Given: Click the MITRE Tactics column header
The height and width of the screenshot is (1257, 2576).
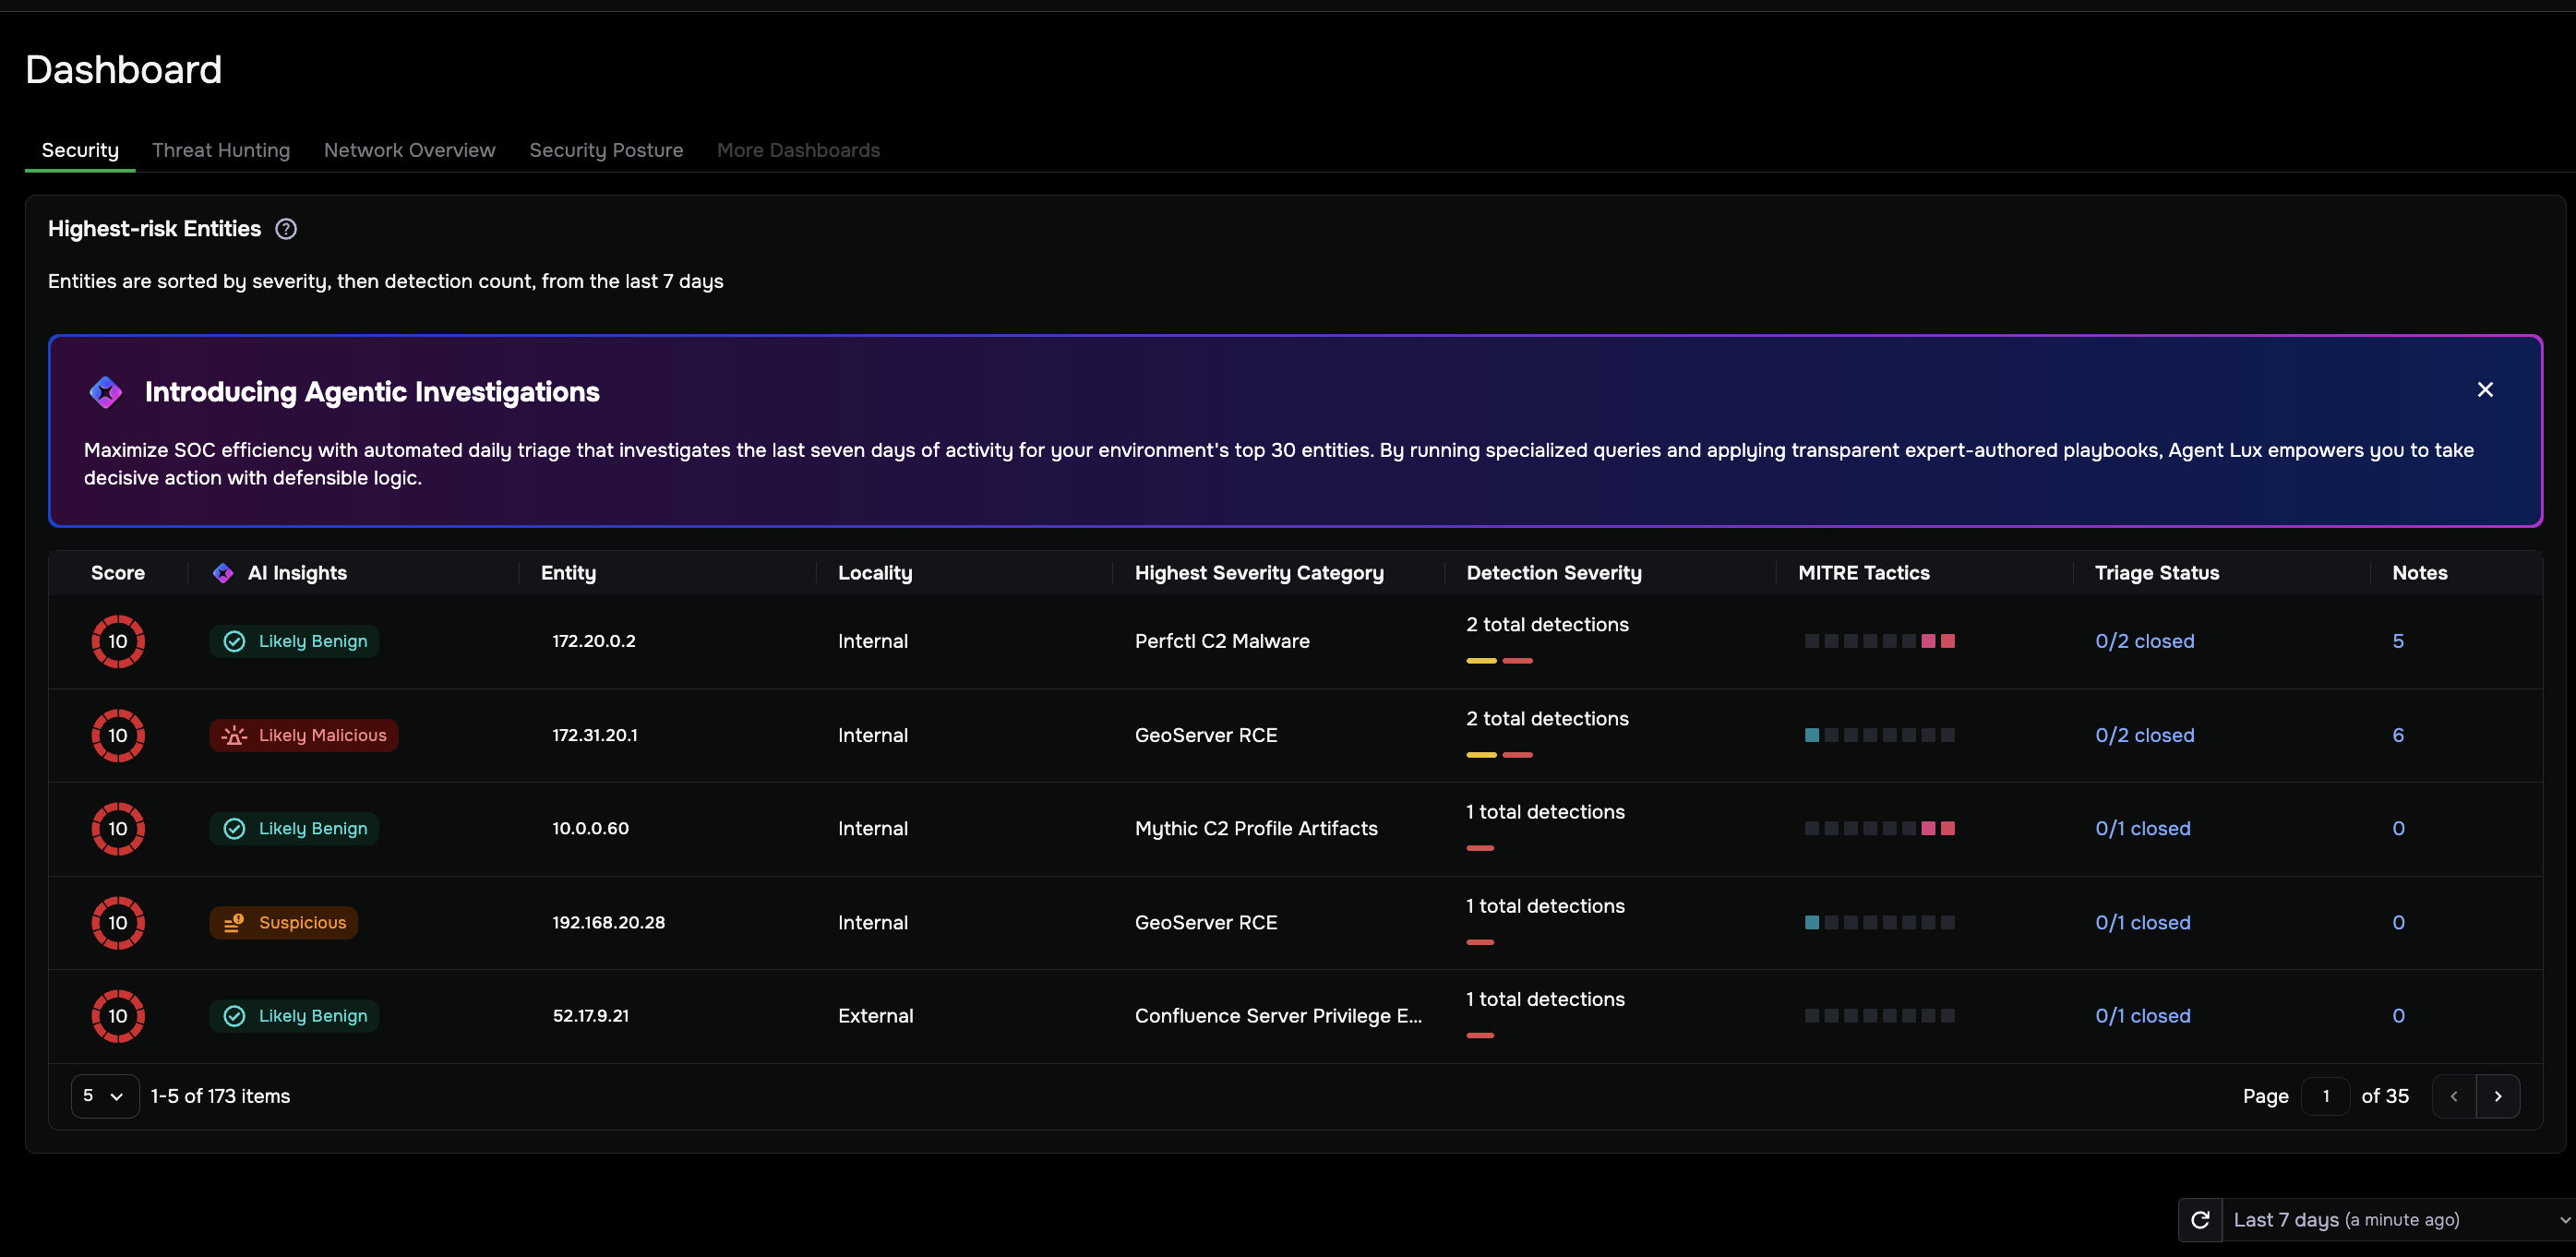Looking at the screenshot, I should coord(1864,573).
